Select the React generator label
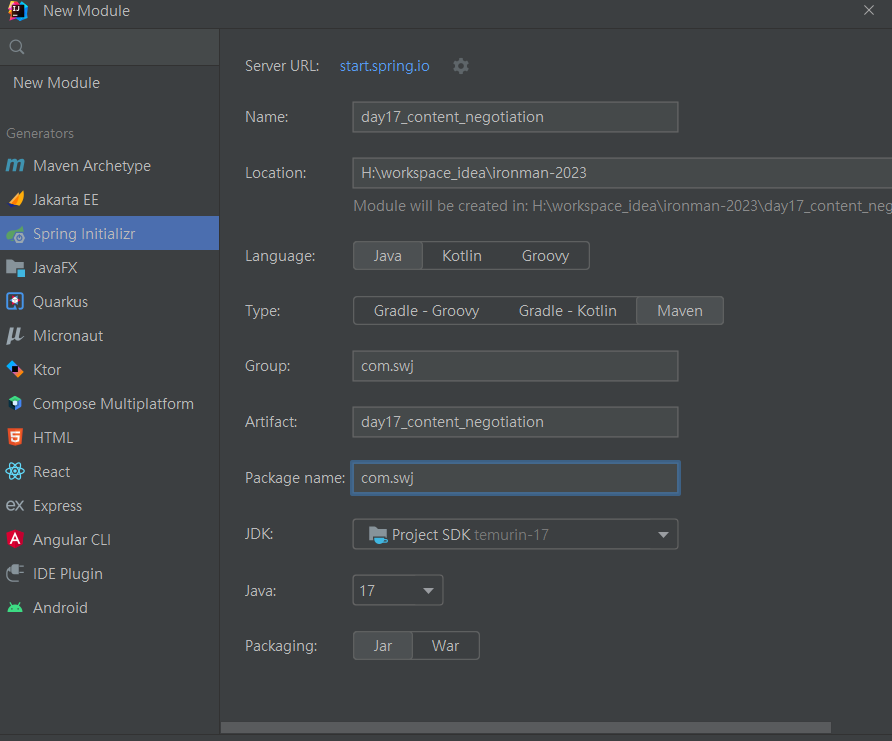This screenshot has width=892, height=741. pos(51,471)
